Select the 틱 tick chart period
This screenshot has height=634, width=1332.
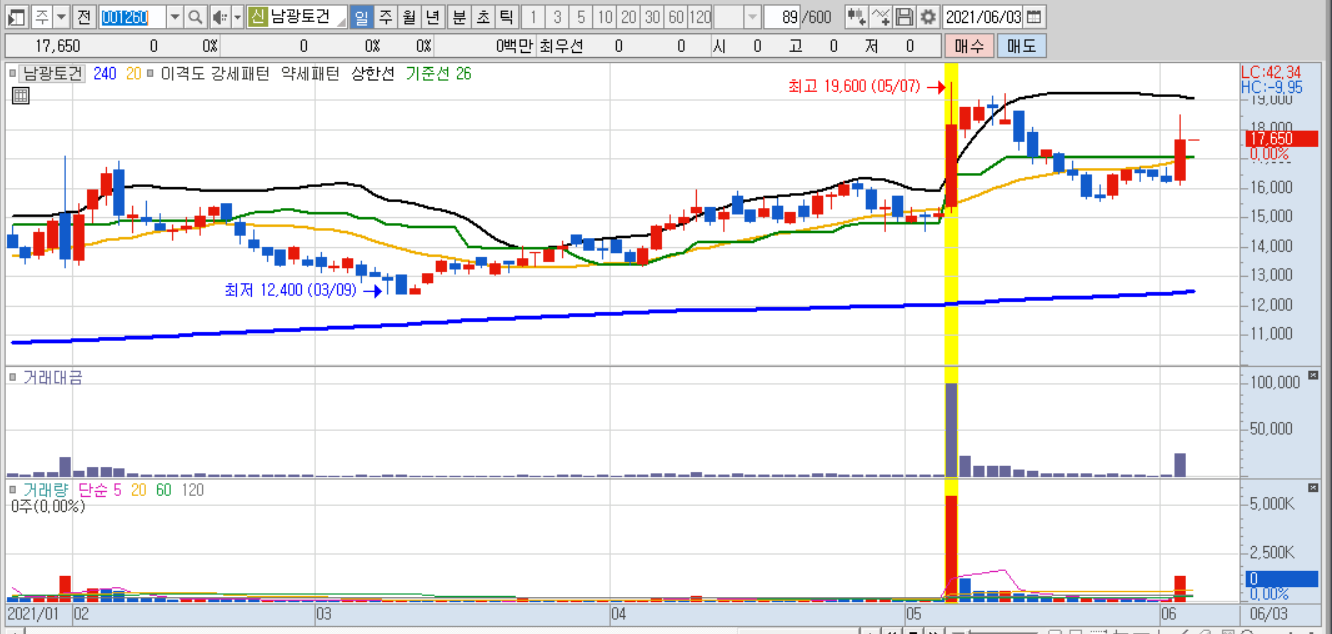[x=506, y=17]
